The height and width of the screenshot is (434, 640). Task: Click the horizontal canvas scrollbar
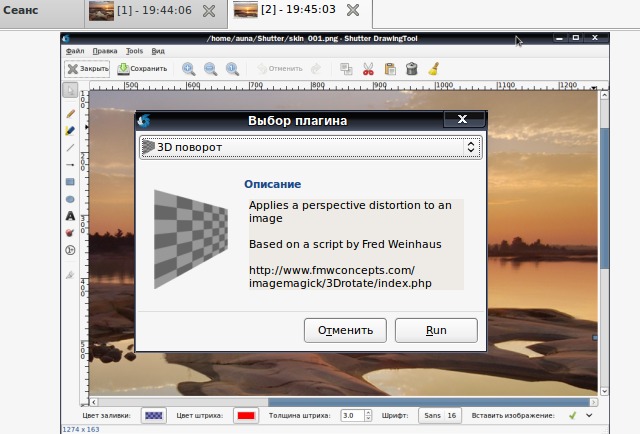(429, 402)
